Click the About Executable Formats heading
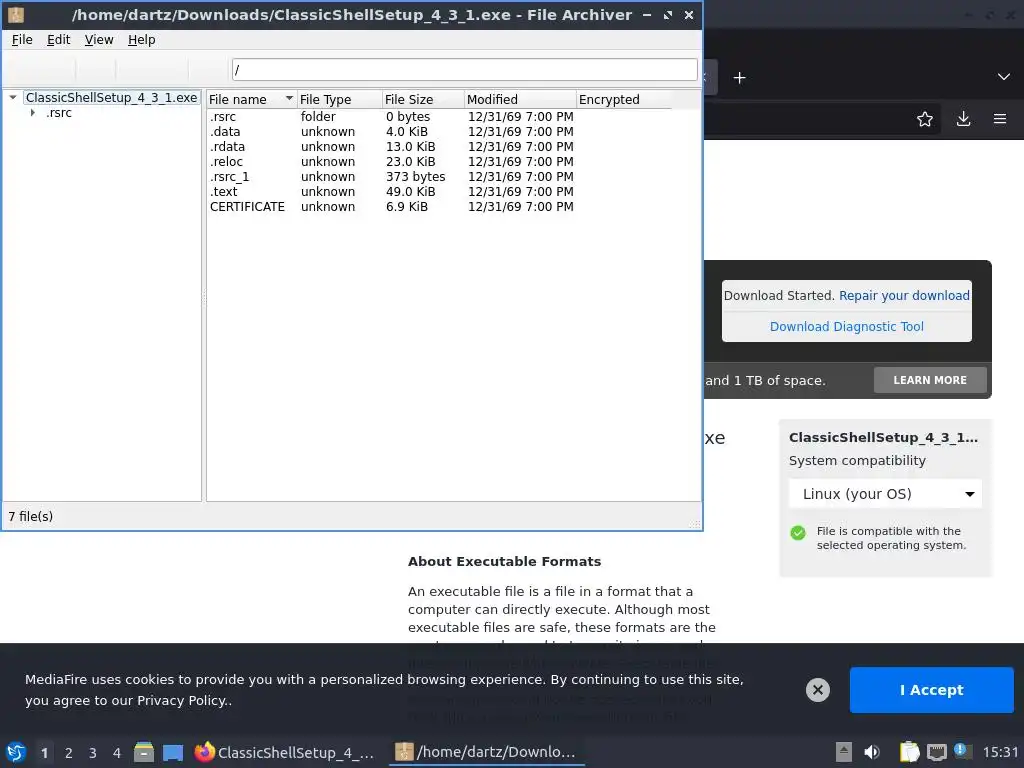This screenshot has width=1024, height=768. point(504,562)
